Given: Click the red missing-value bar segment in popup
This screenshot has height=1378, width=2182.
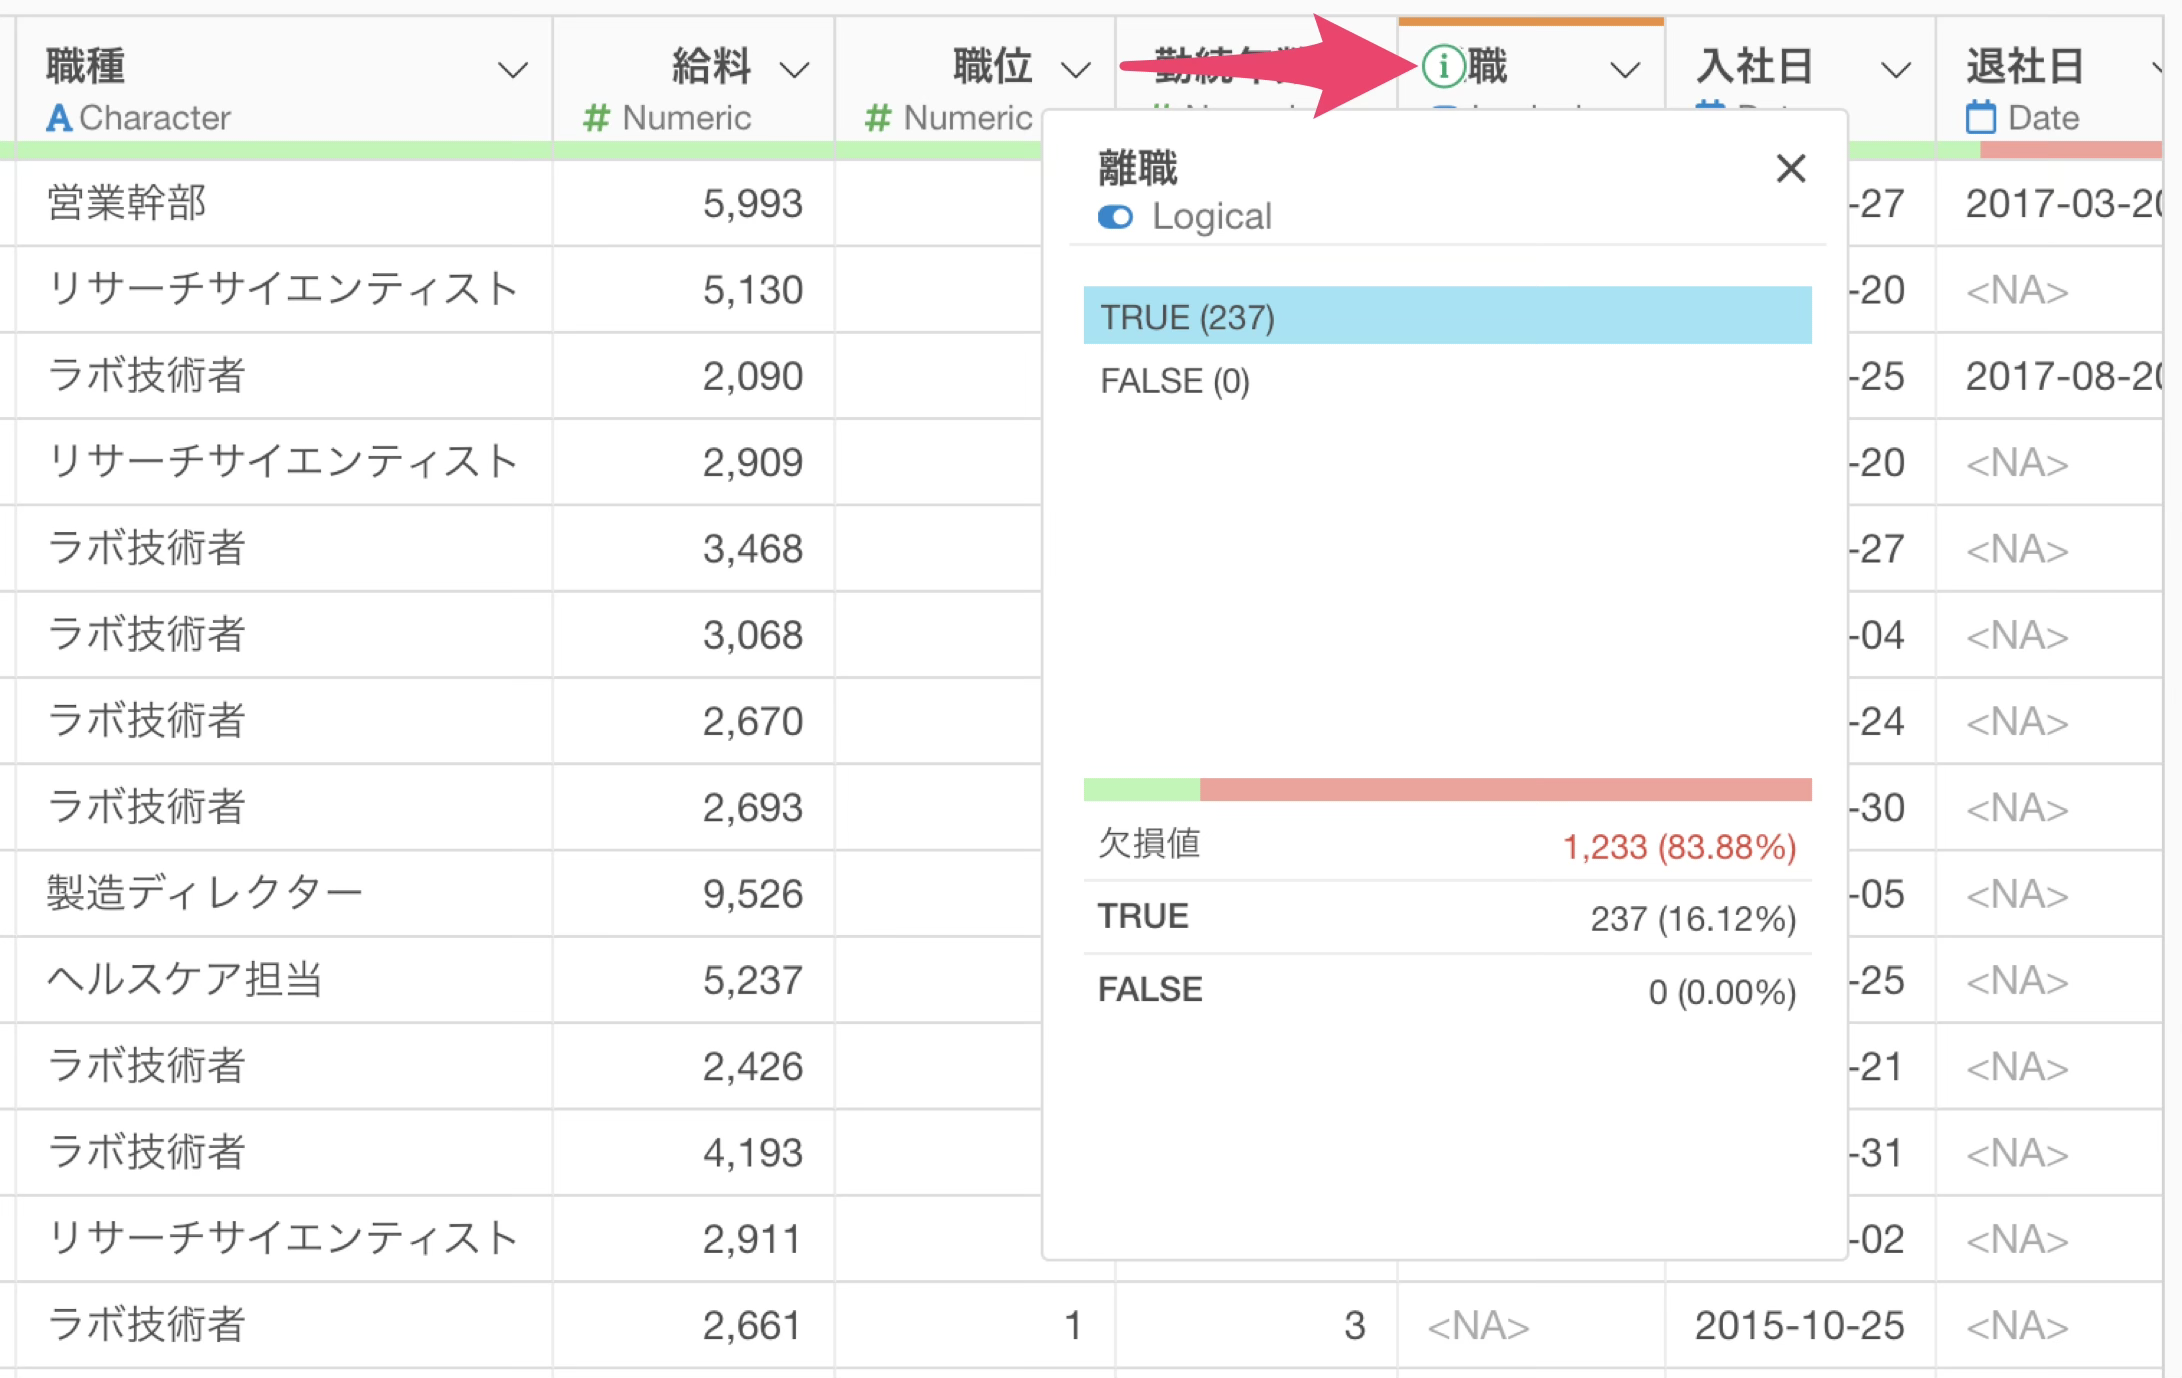Looking at the screenshot, I should tap(1505, 790).
